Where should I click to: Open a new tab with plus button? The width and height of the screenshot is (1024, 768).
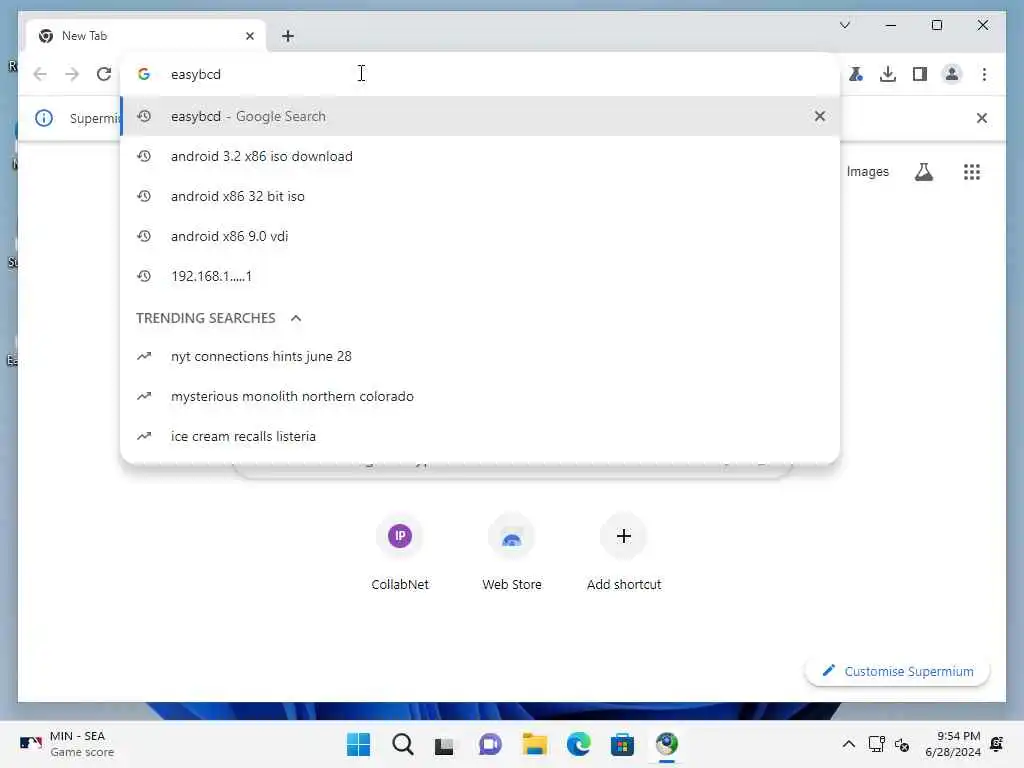click(288, 36)
